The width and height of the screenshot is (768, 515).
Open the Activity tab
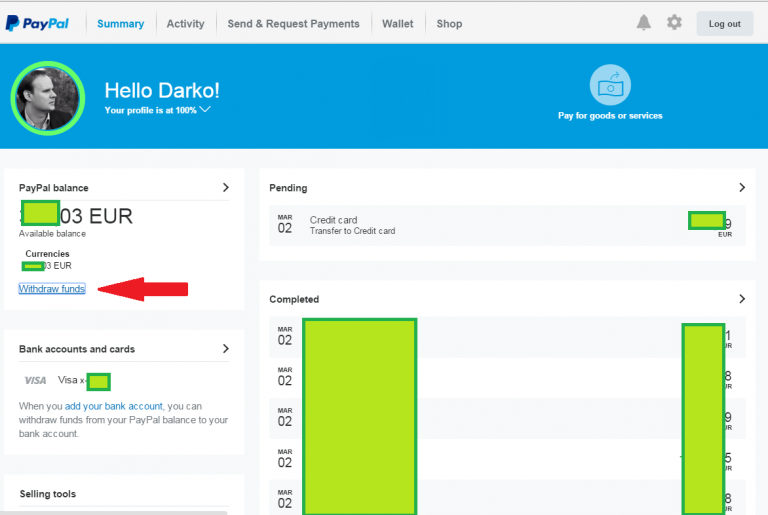coord(185,24)
